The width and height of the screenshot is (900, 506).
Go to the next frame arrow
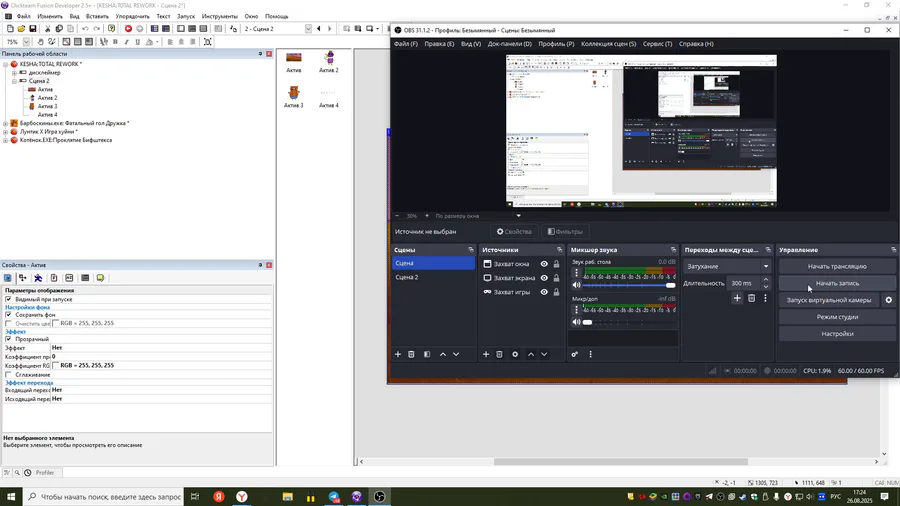[x=329, y=29]
